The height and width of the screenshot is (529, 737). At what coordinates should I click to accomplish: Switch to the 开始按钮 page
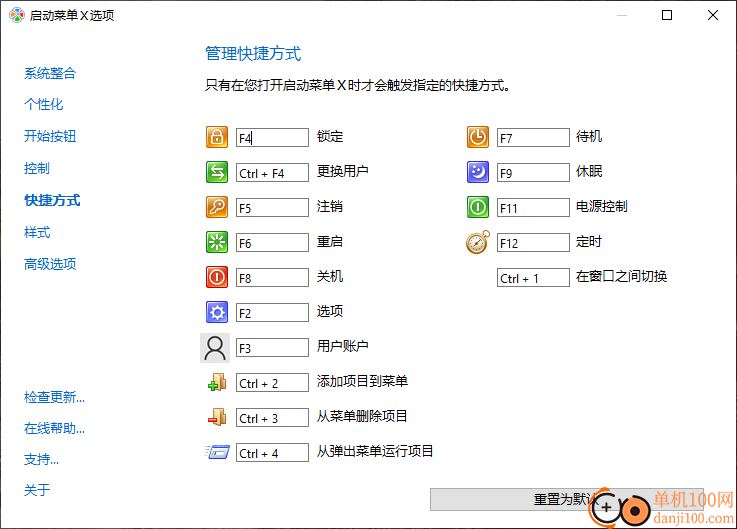pos(50,136)
